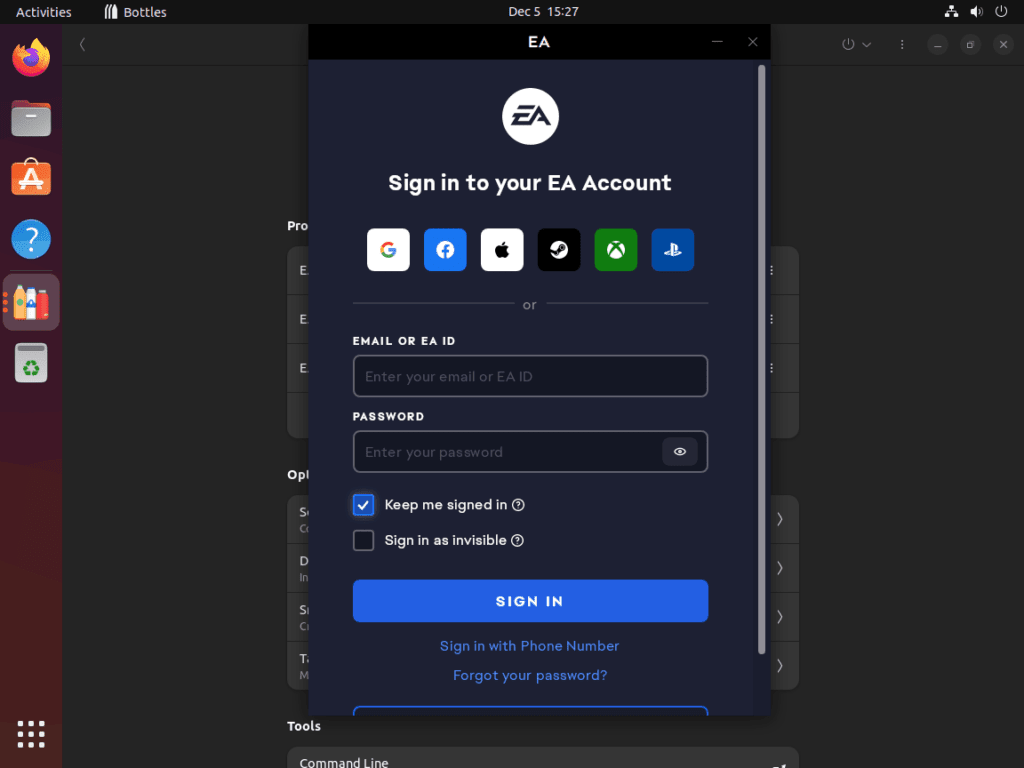Open the Bottles power dropdown in header
The height and width of the screenshot is (768, 1024).
click(x=857, y=44)
